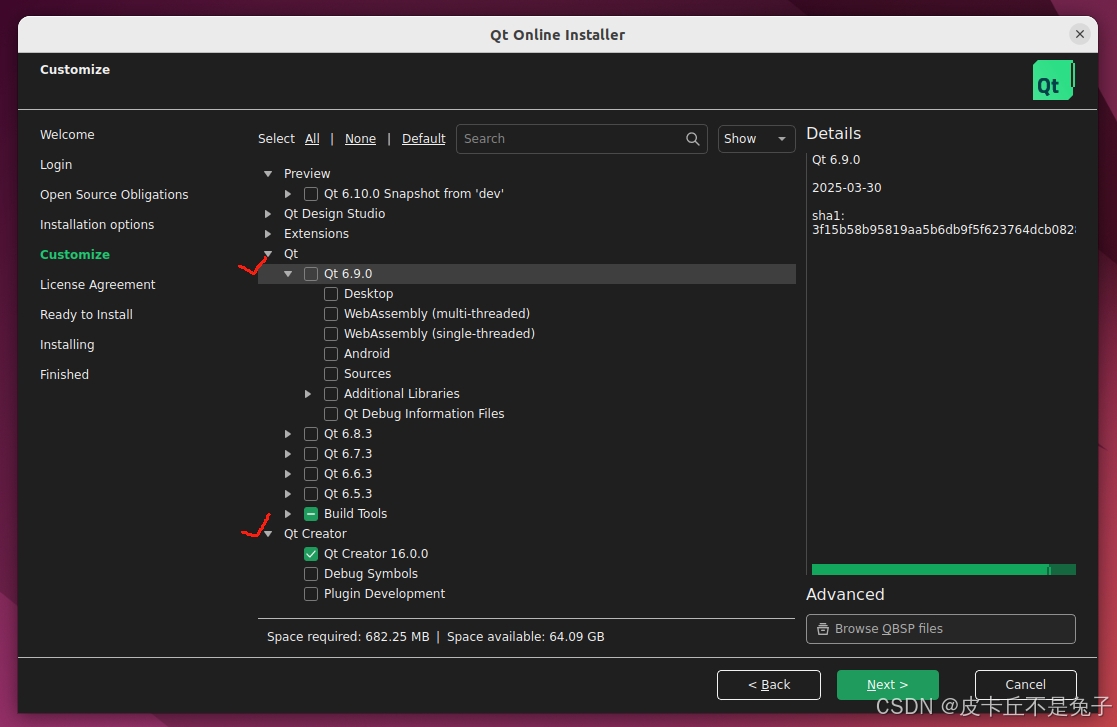
Task: Click the Qt logo icon
Action: 1053,80
